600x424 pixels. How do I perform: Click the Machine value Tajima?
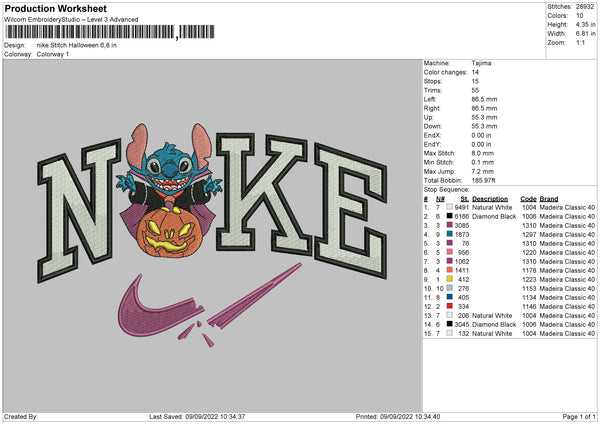pos(481,63)
